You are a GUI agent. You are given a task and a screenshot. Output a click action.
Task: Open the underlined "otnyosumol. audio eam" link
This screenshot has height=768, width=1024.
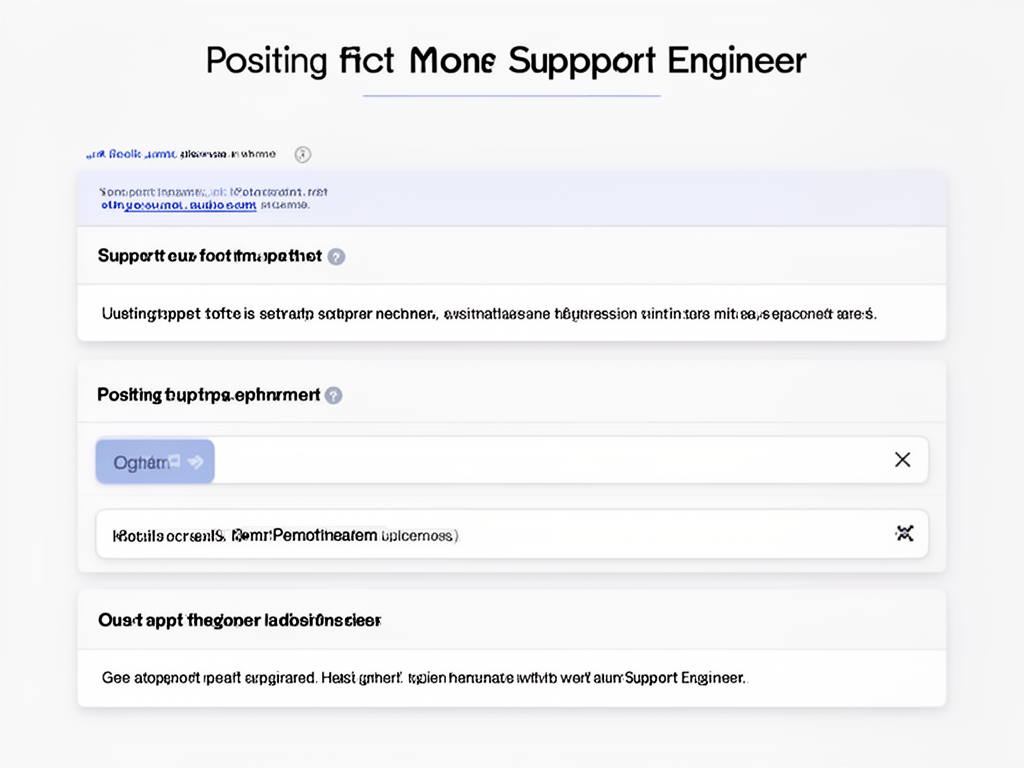pyautogui.click(x=178, y=205)
